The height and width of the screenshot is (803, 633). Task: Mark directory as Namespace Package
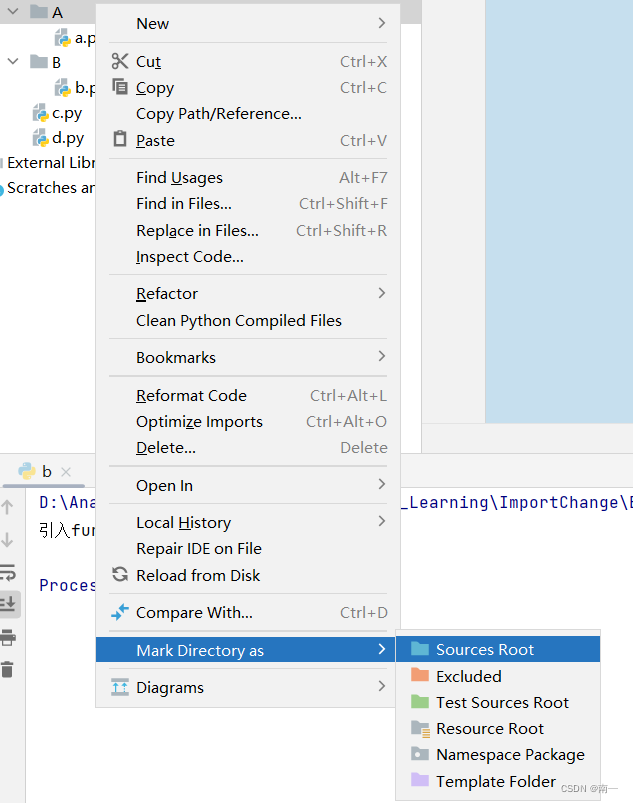coord(498,754)
